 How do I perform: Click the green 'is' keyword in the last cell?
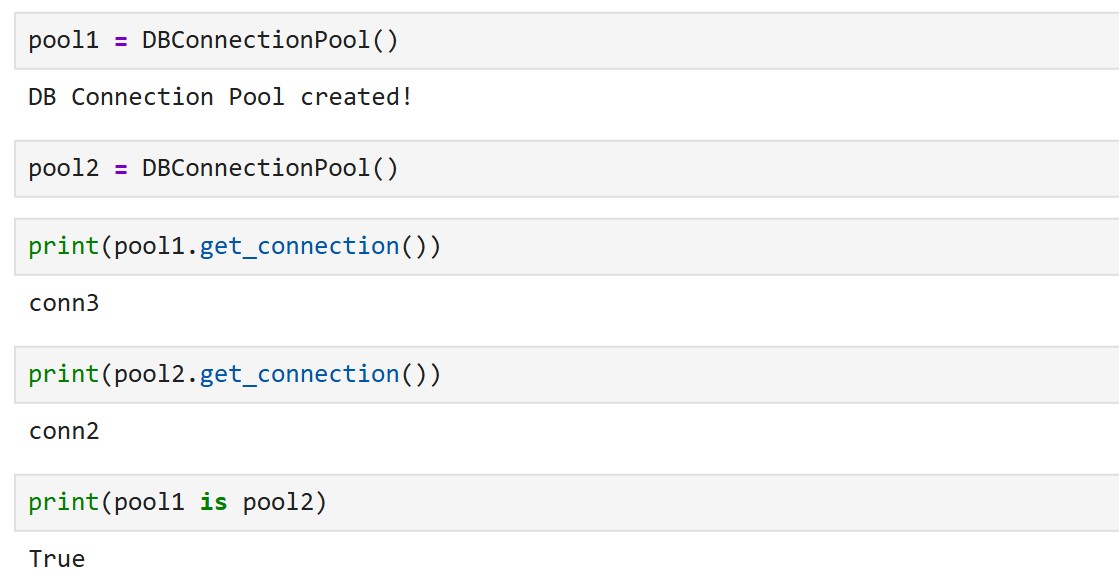213,502
